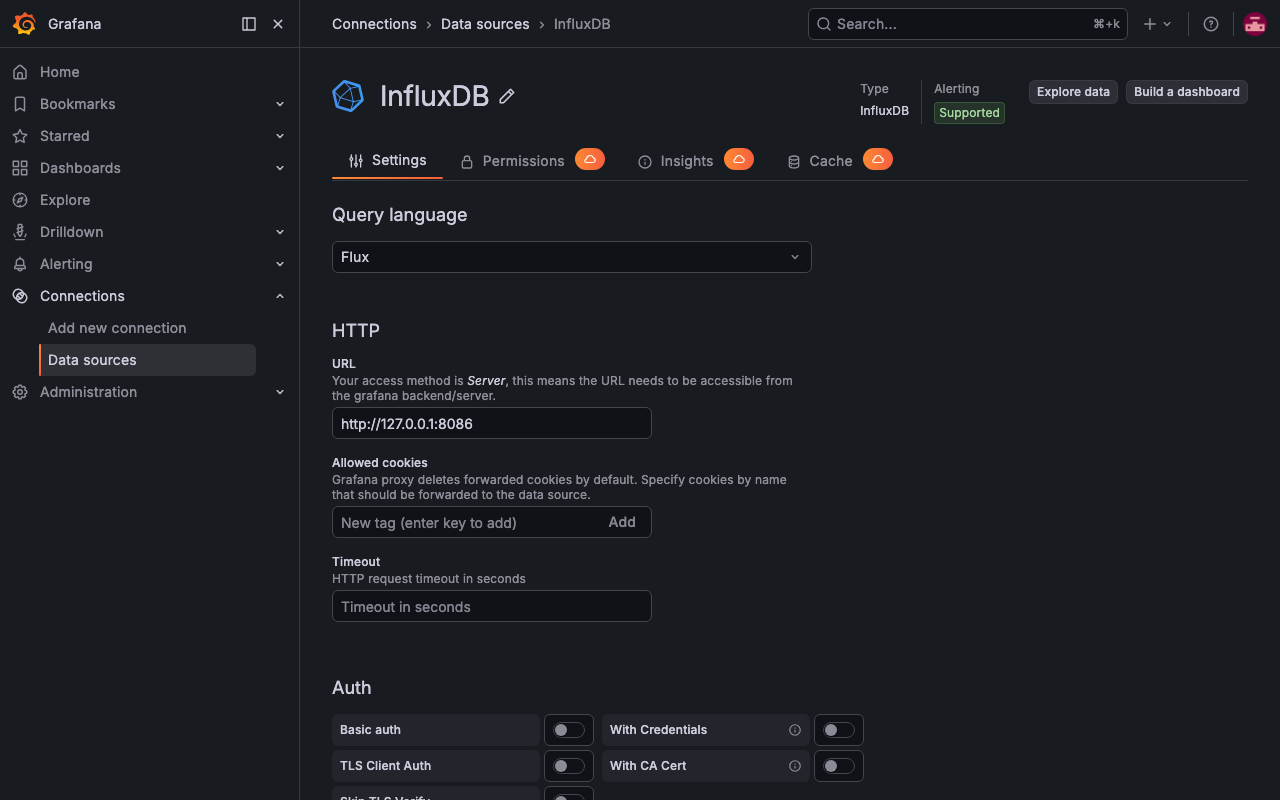Expand the Administration section chevron
Screen dimensions: 1280x800
pyautogui.click(x=280, y=392)
